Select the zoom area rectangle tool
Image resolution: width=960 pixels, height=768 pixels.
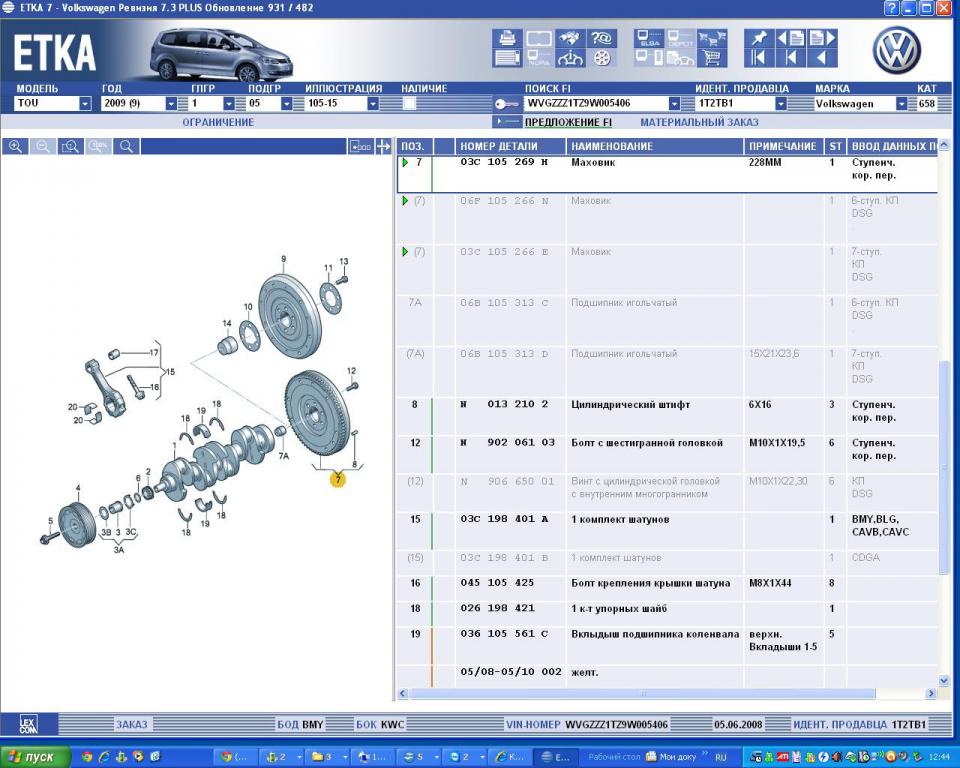[x=70, y=146]
